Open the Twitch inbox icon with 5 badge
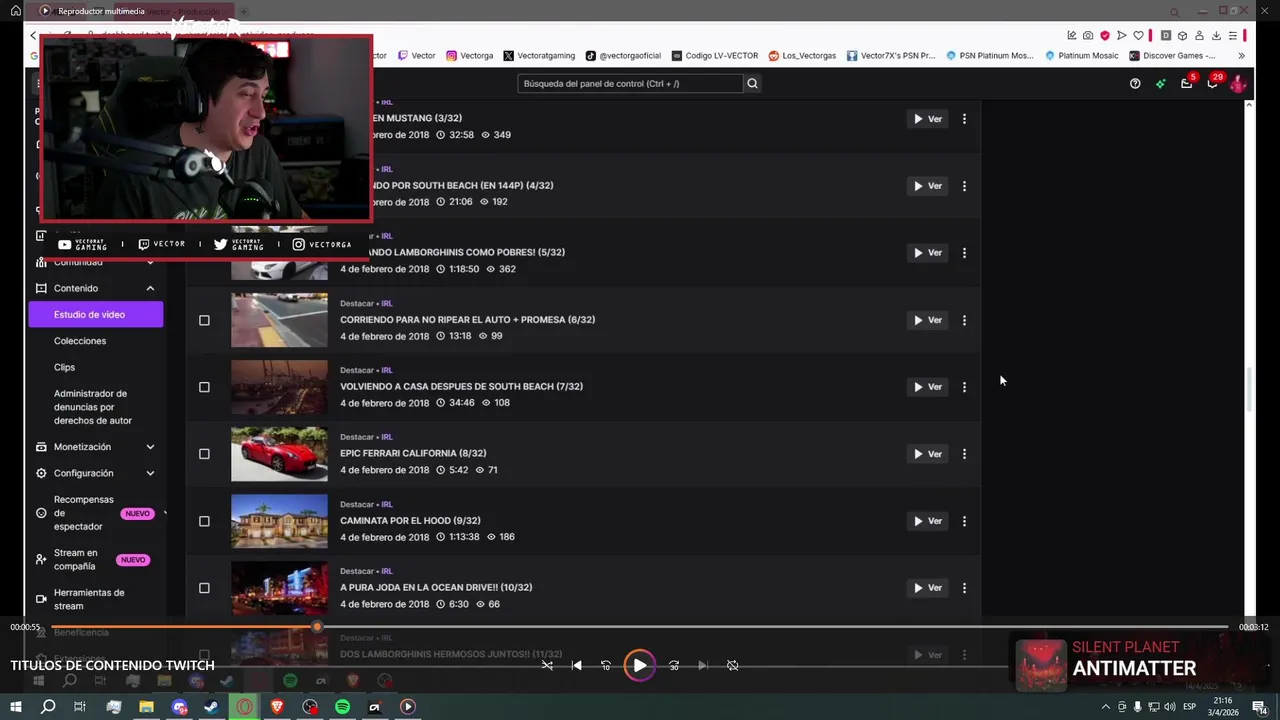The height and width of the screenshot is (720, 1280). pyautogui.click(x=1186, y=84)
